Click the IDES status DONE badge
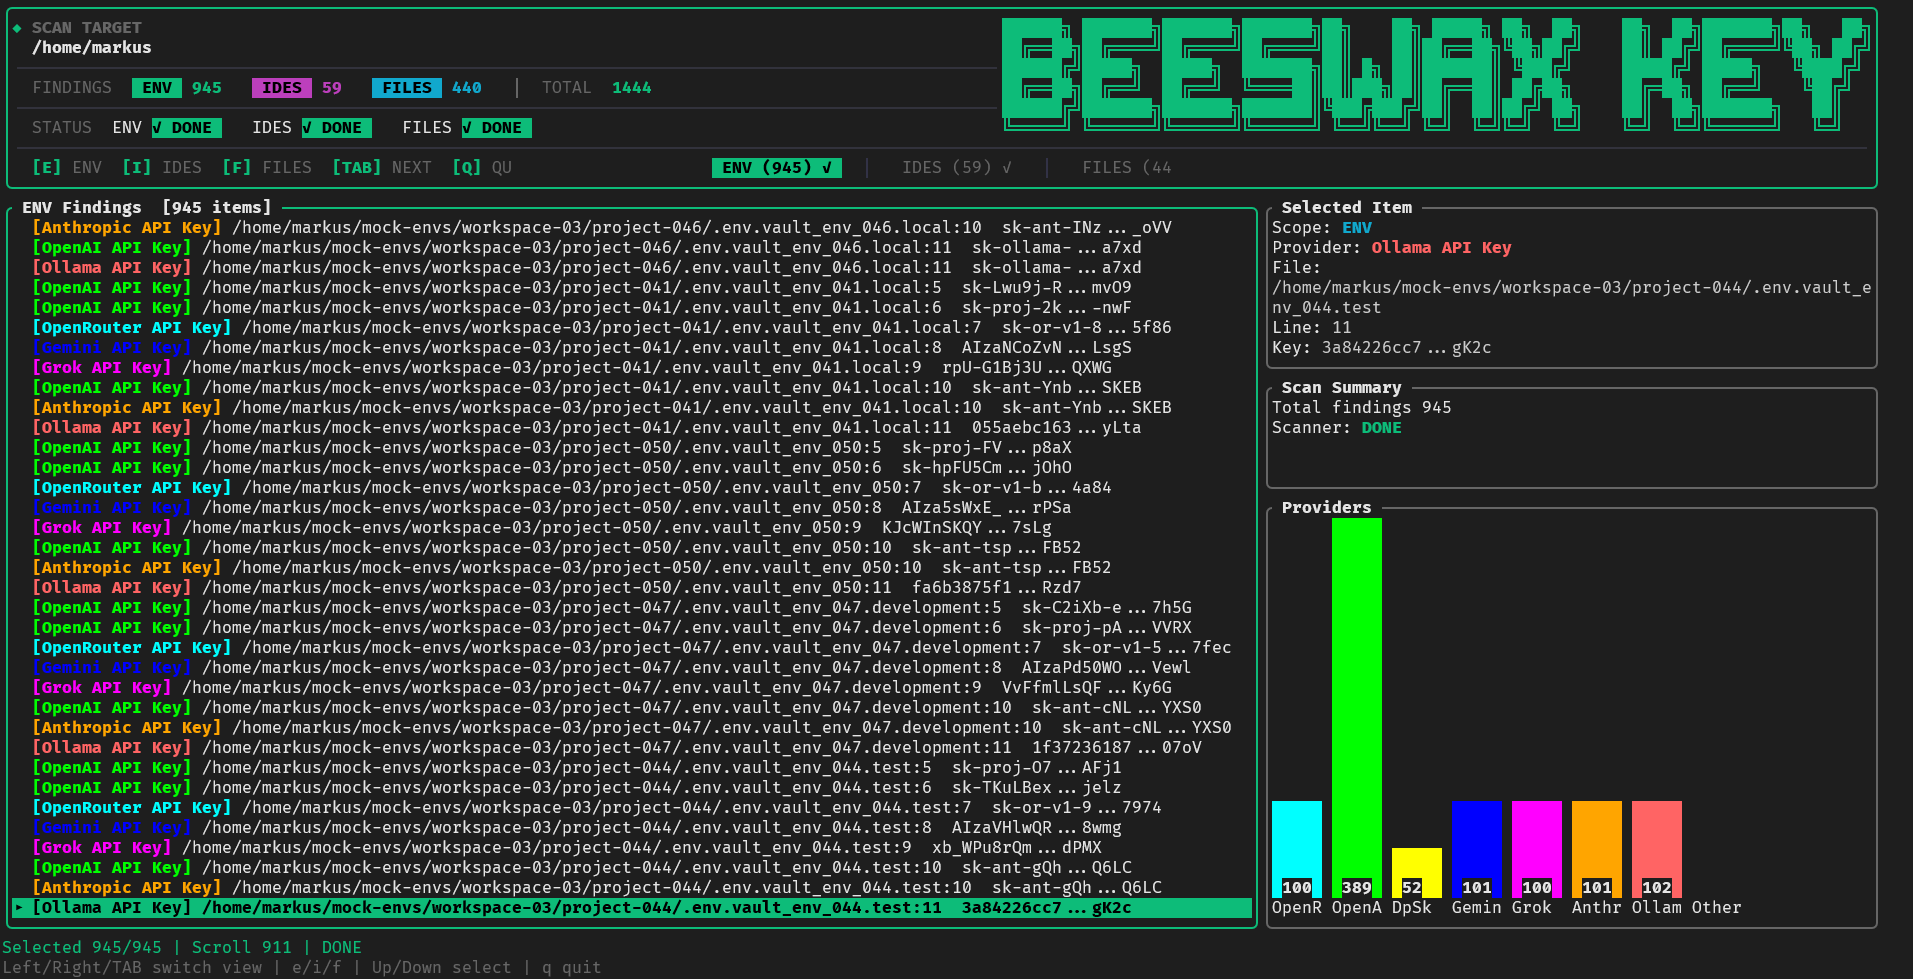 [x=337, y=128]
